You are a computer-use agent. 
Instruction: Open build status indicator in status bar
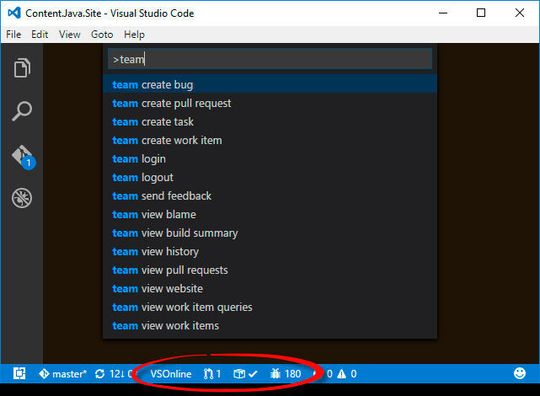coord(245,374)
